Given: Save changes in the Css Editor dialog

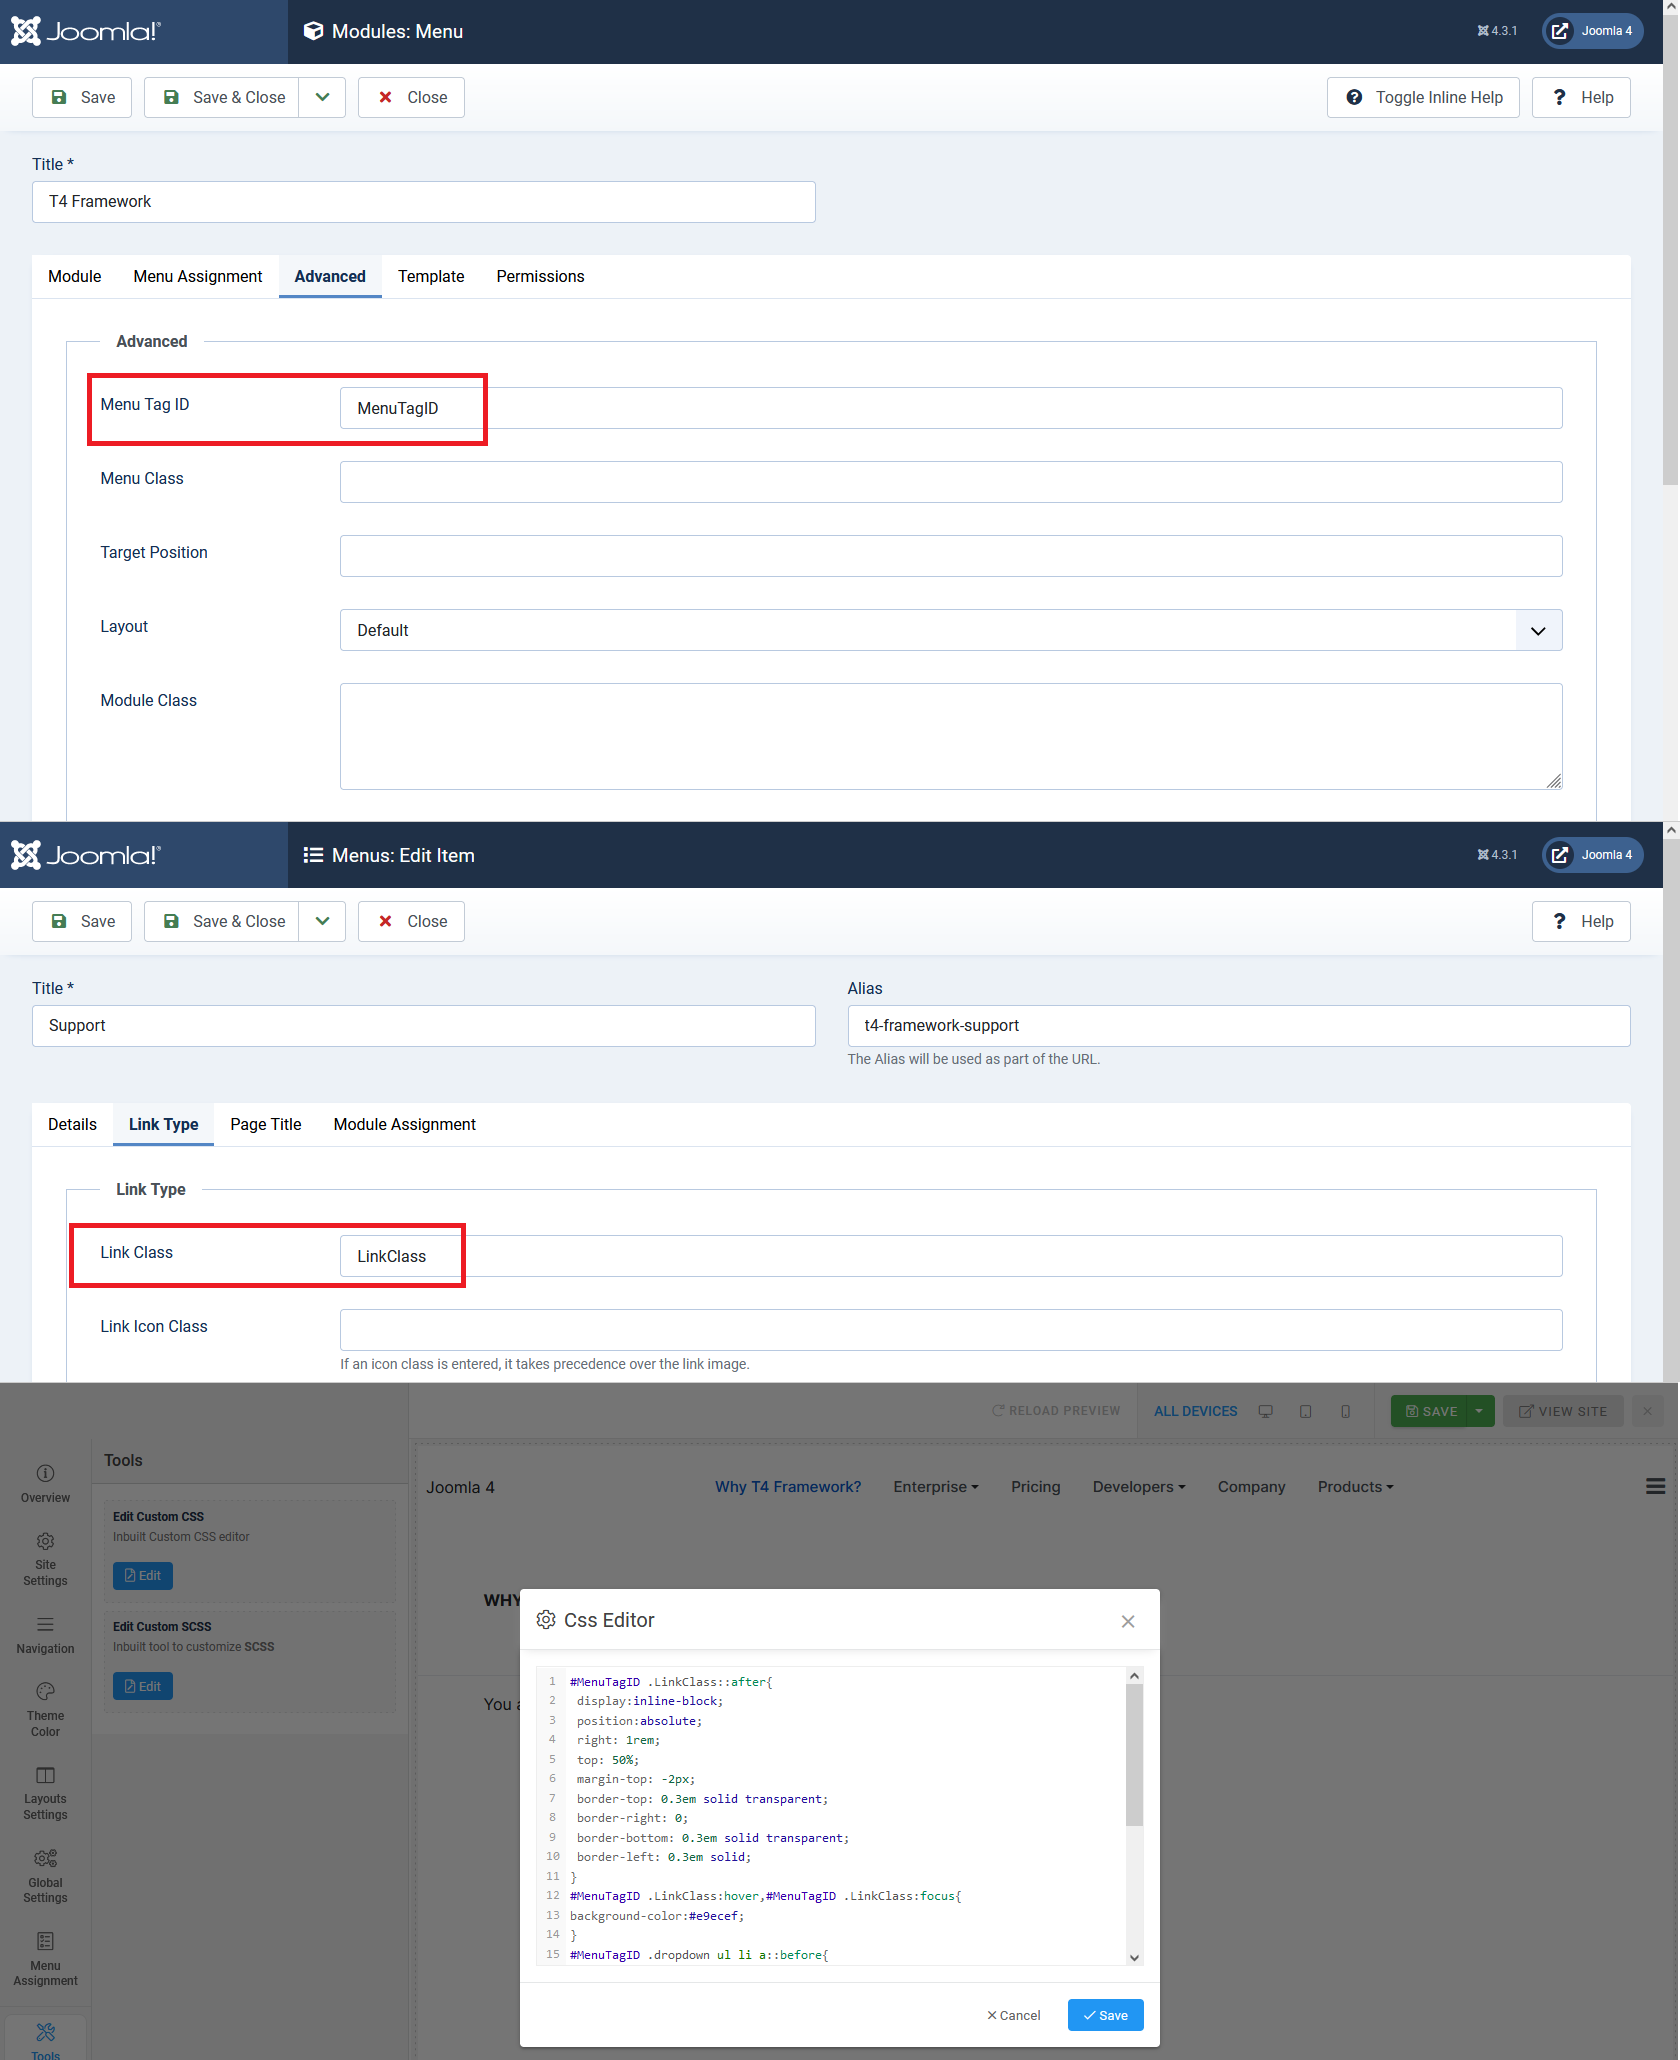Looking at the screenshot, I should click(1105, 2015).
